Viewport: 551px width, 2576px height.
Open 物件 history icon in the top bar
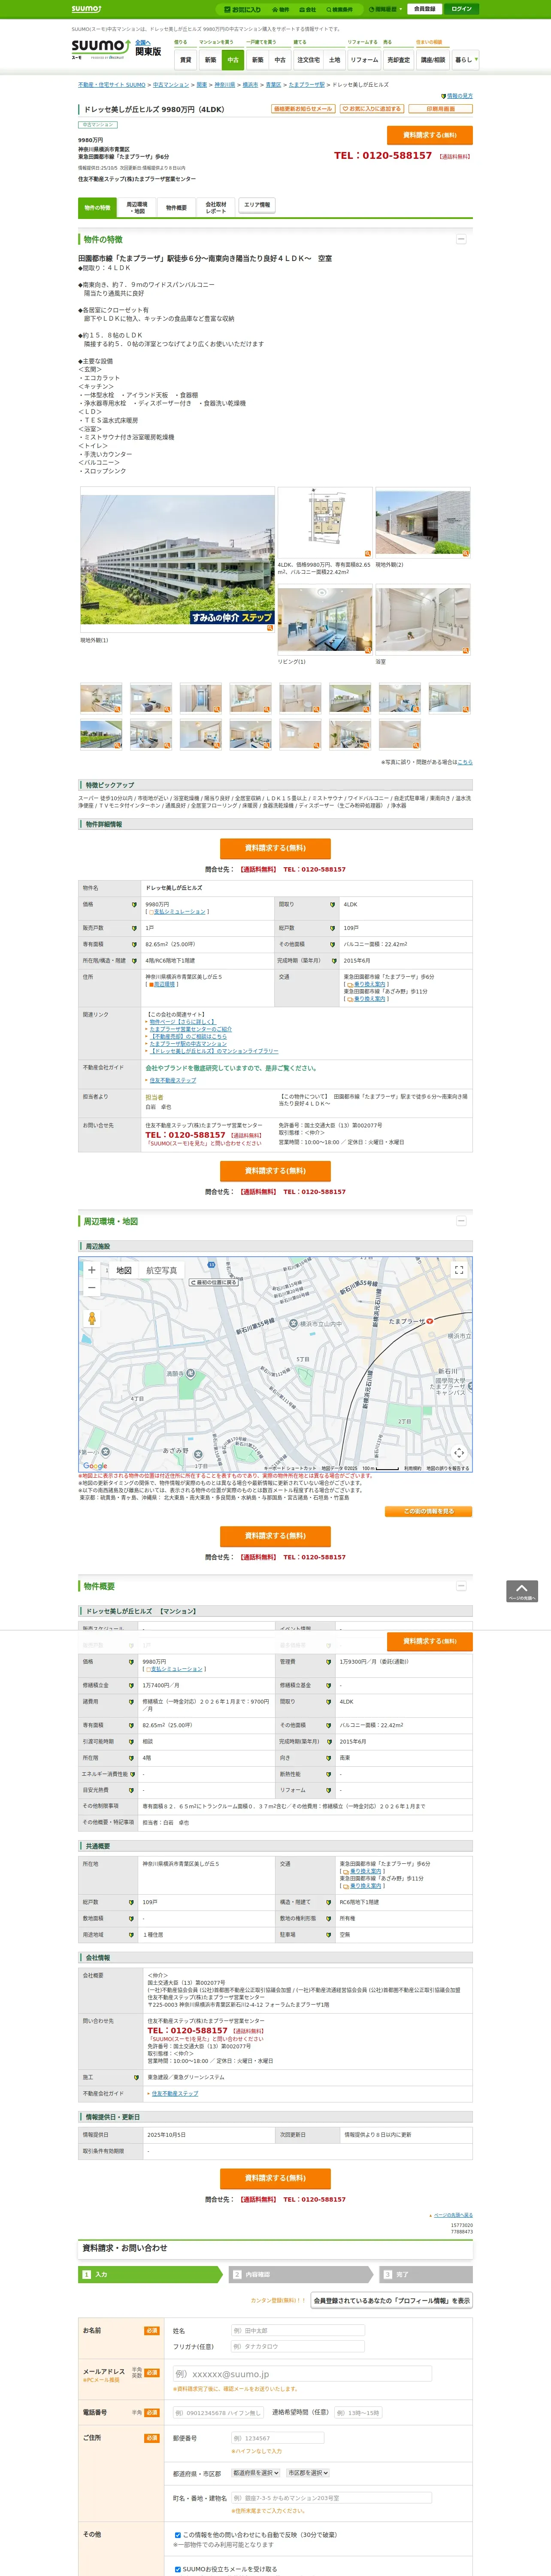point(281,9)
